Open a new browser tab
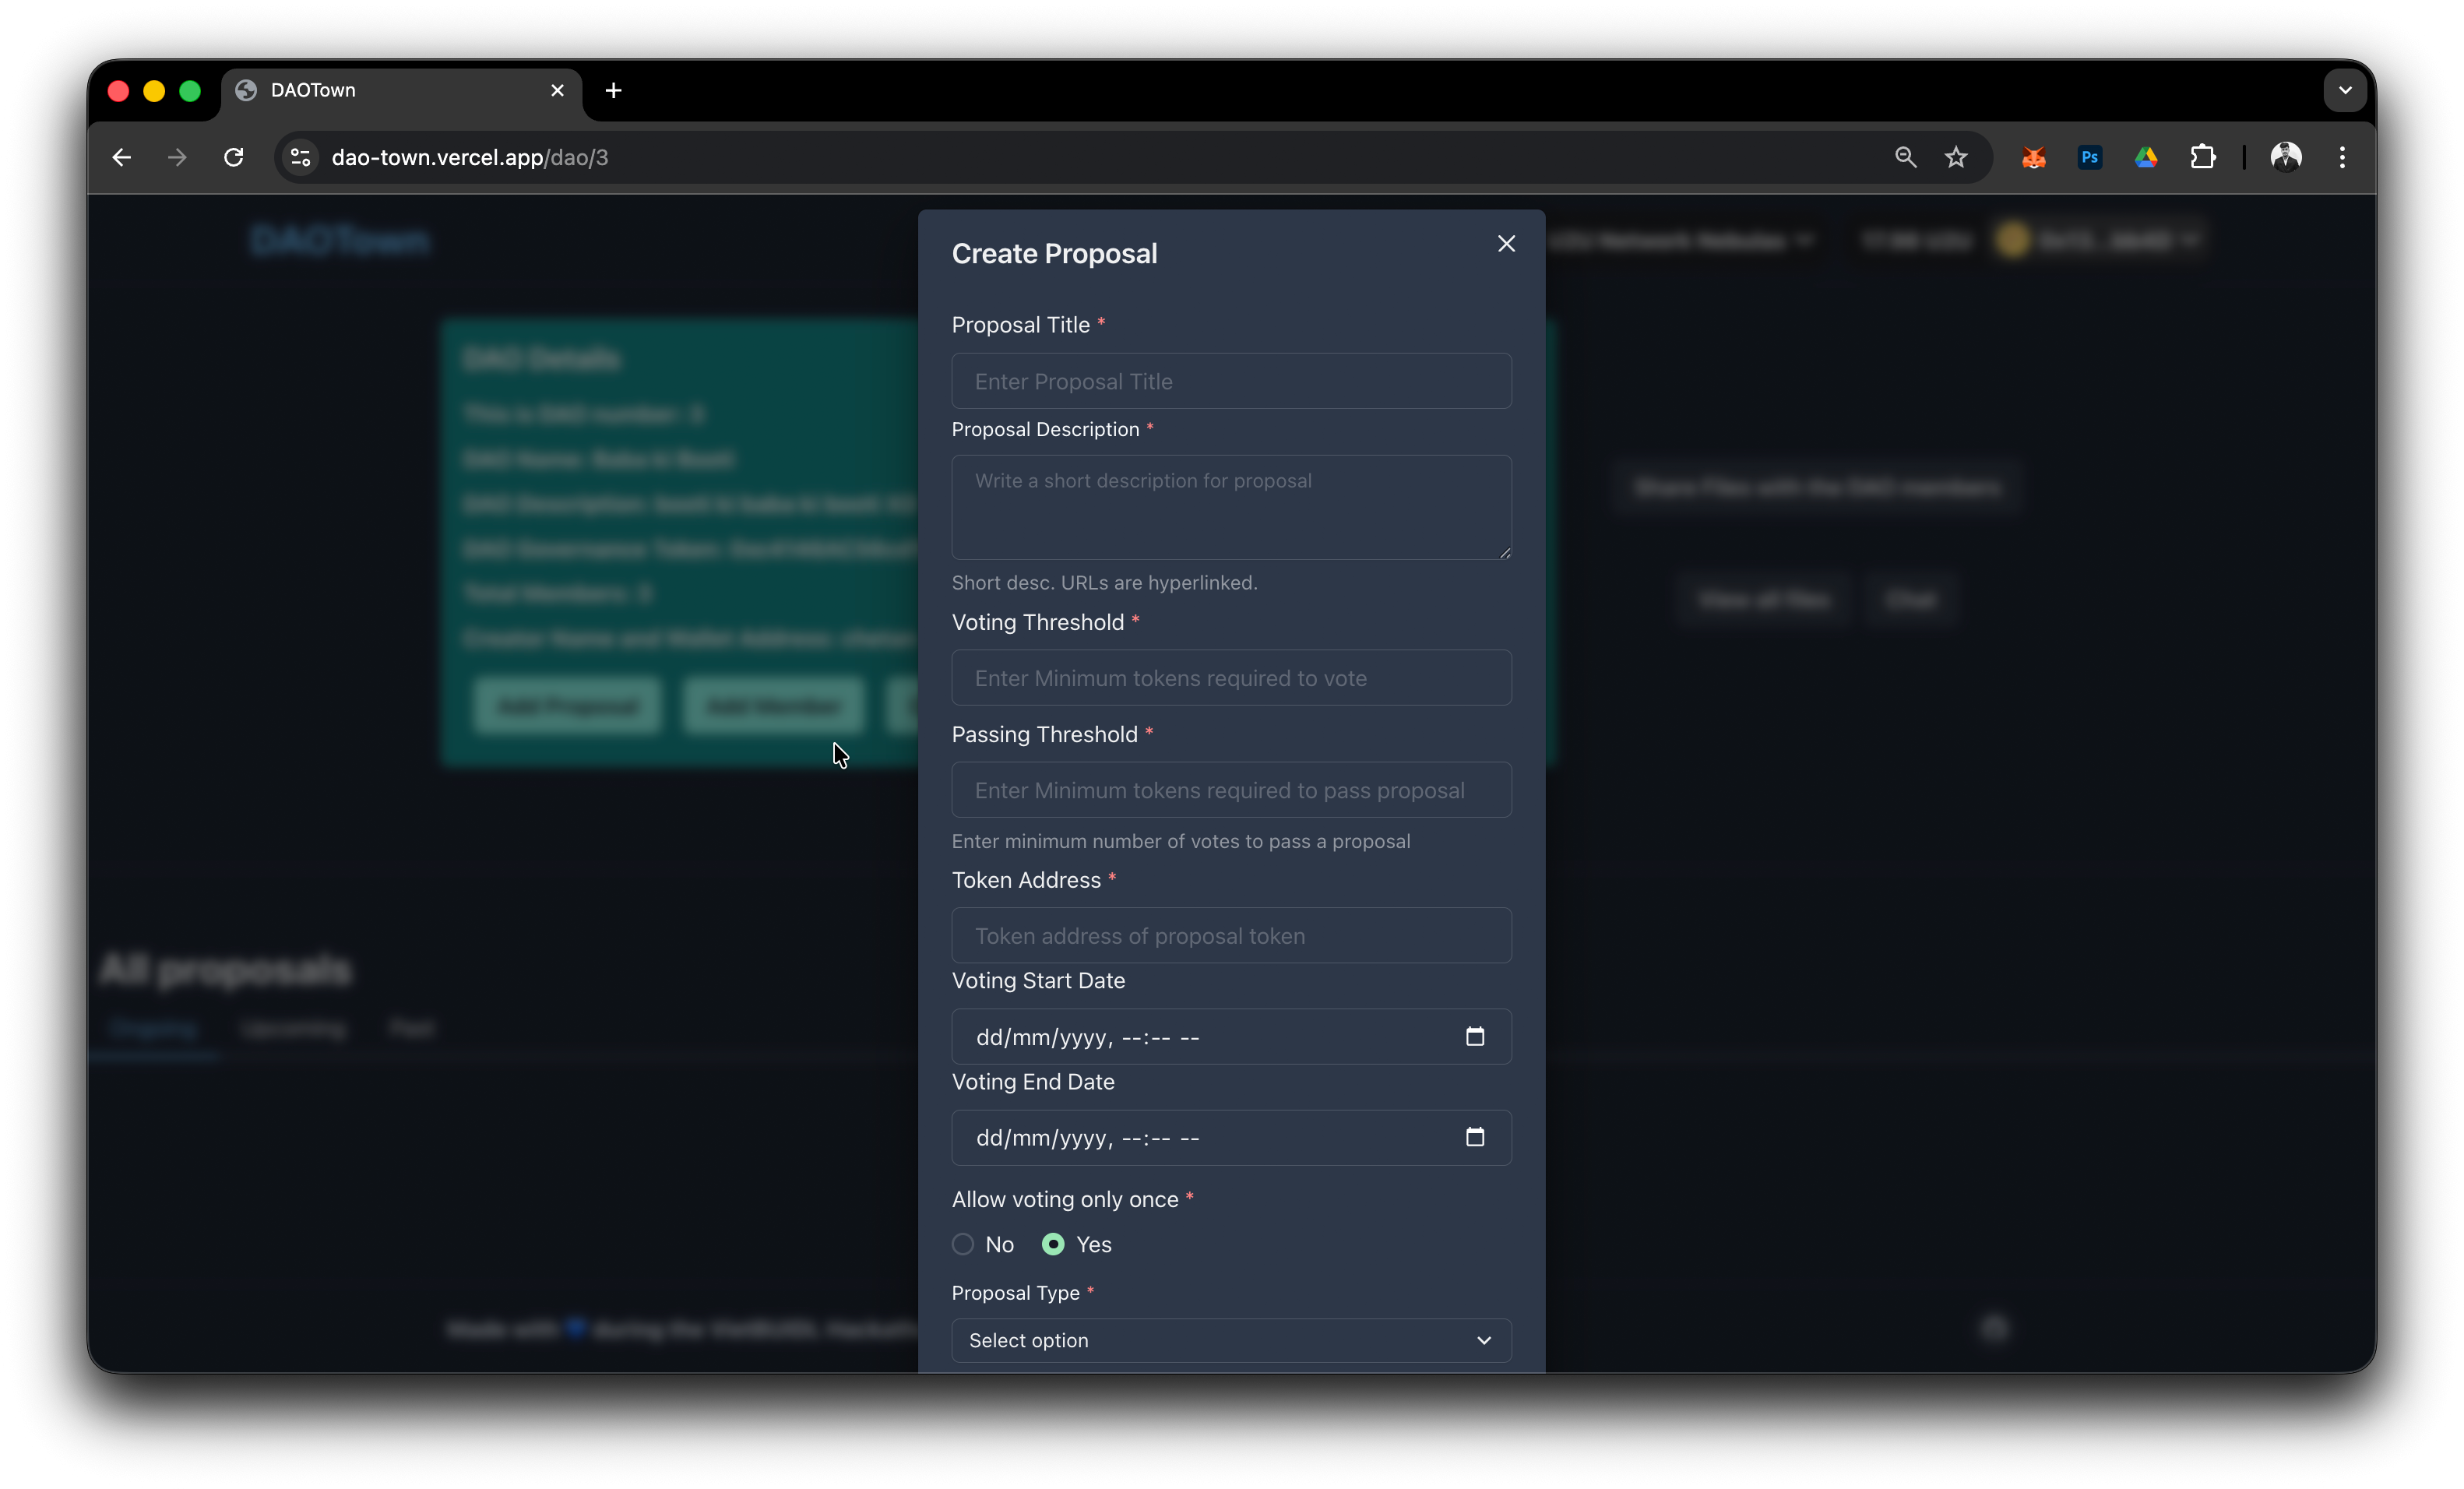2464x1489 pixels. (x=614, y=90)
